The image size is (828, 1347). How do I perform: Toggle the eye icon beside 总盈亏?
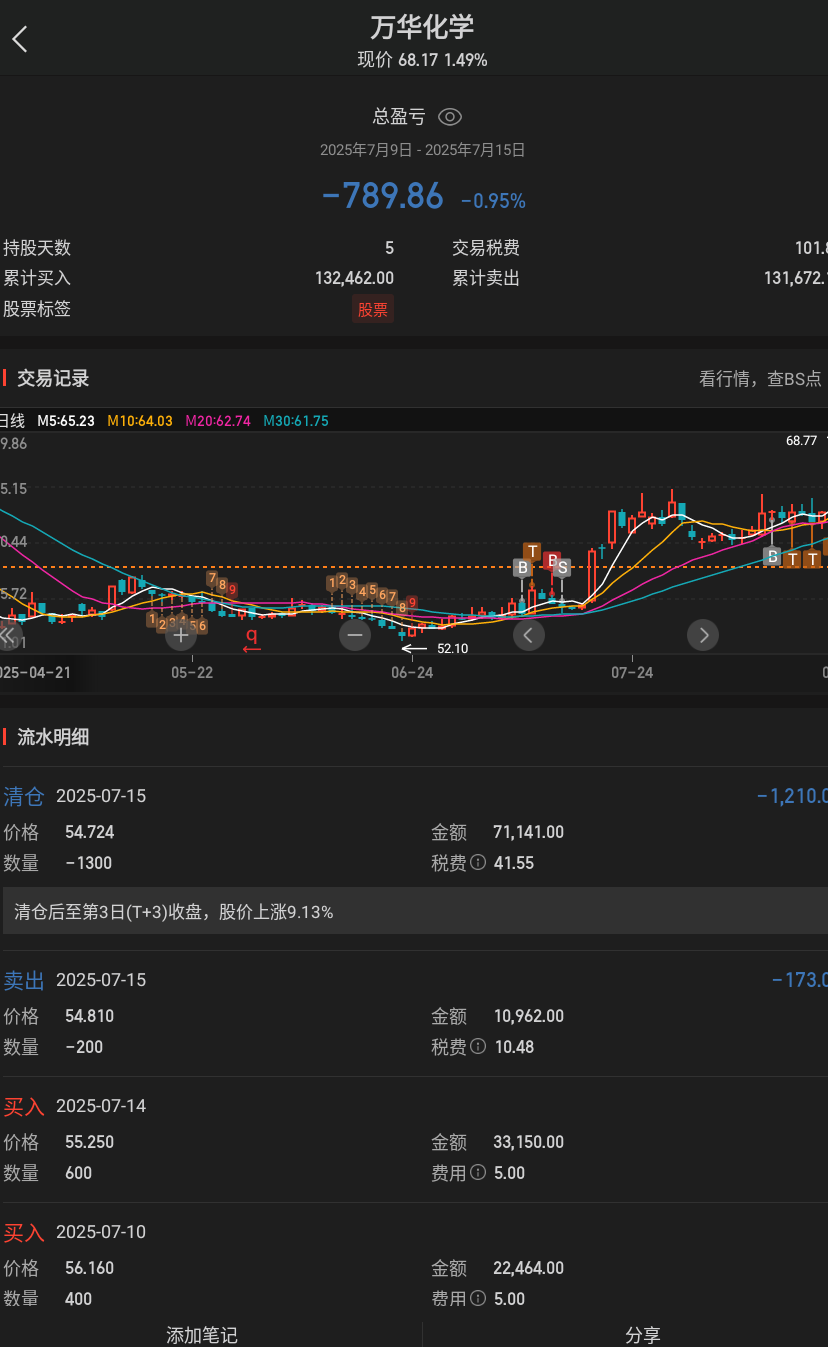pos(450,117)
